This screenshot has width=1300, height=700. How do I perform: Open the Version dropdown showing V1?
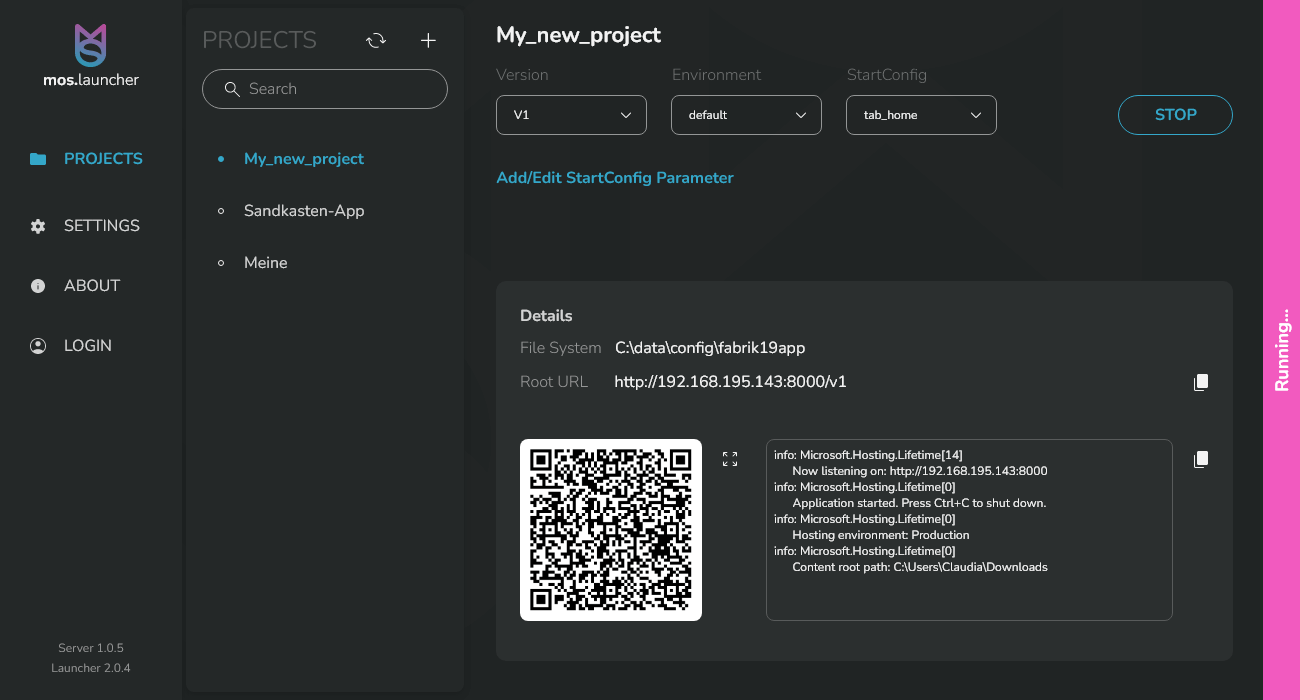tap(571, 115)
